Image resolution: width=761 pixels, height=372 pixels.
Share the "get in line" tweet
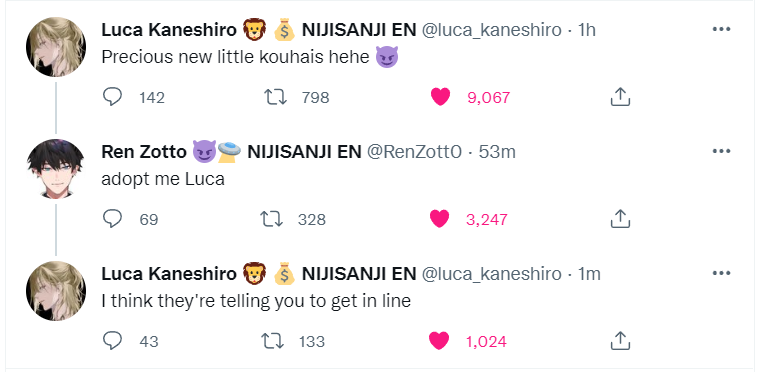pos(620,341)
